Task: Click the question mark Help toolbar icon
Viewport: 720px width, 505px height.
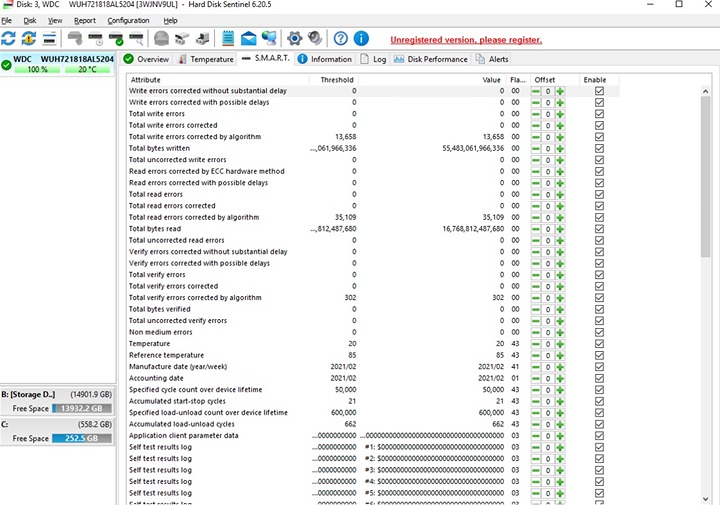Action: pos(340,39)
